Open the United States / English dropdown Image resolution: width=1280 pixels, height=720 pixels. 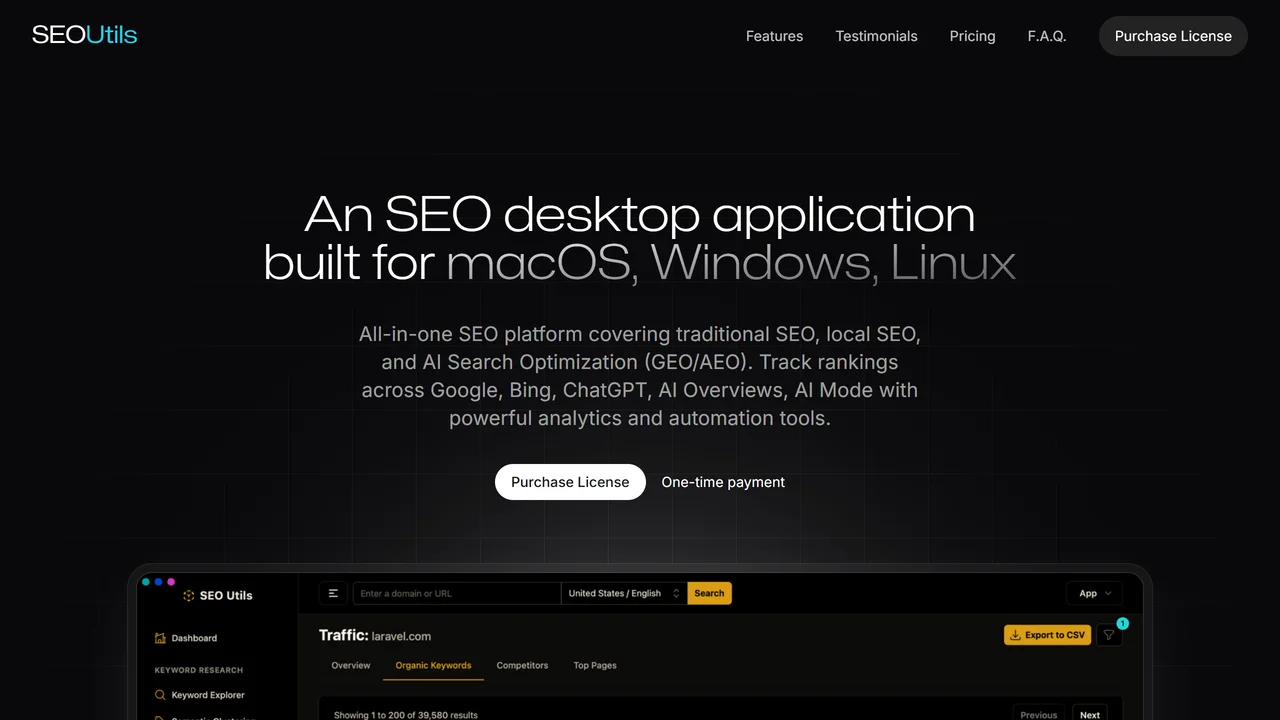[x=624, y=593]
